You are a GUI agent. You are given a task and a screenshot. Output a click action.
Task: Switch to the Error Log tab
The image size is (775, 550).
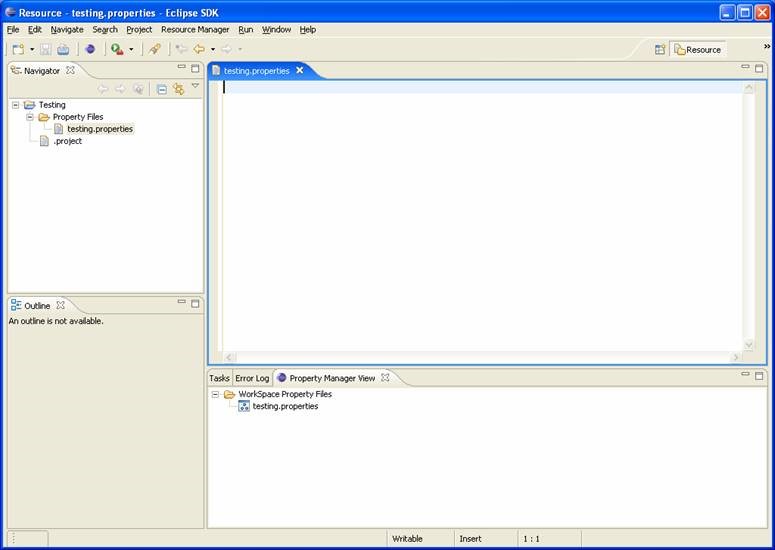click(252, 378)
